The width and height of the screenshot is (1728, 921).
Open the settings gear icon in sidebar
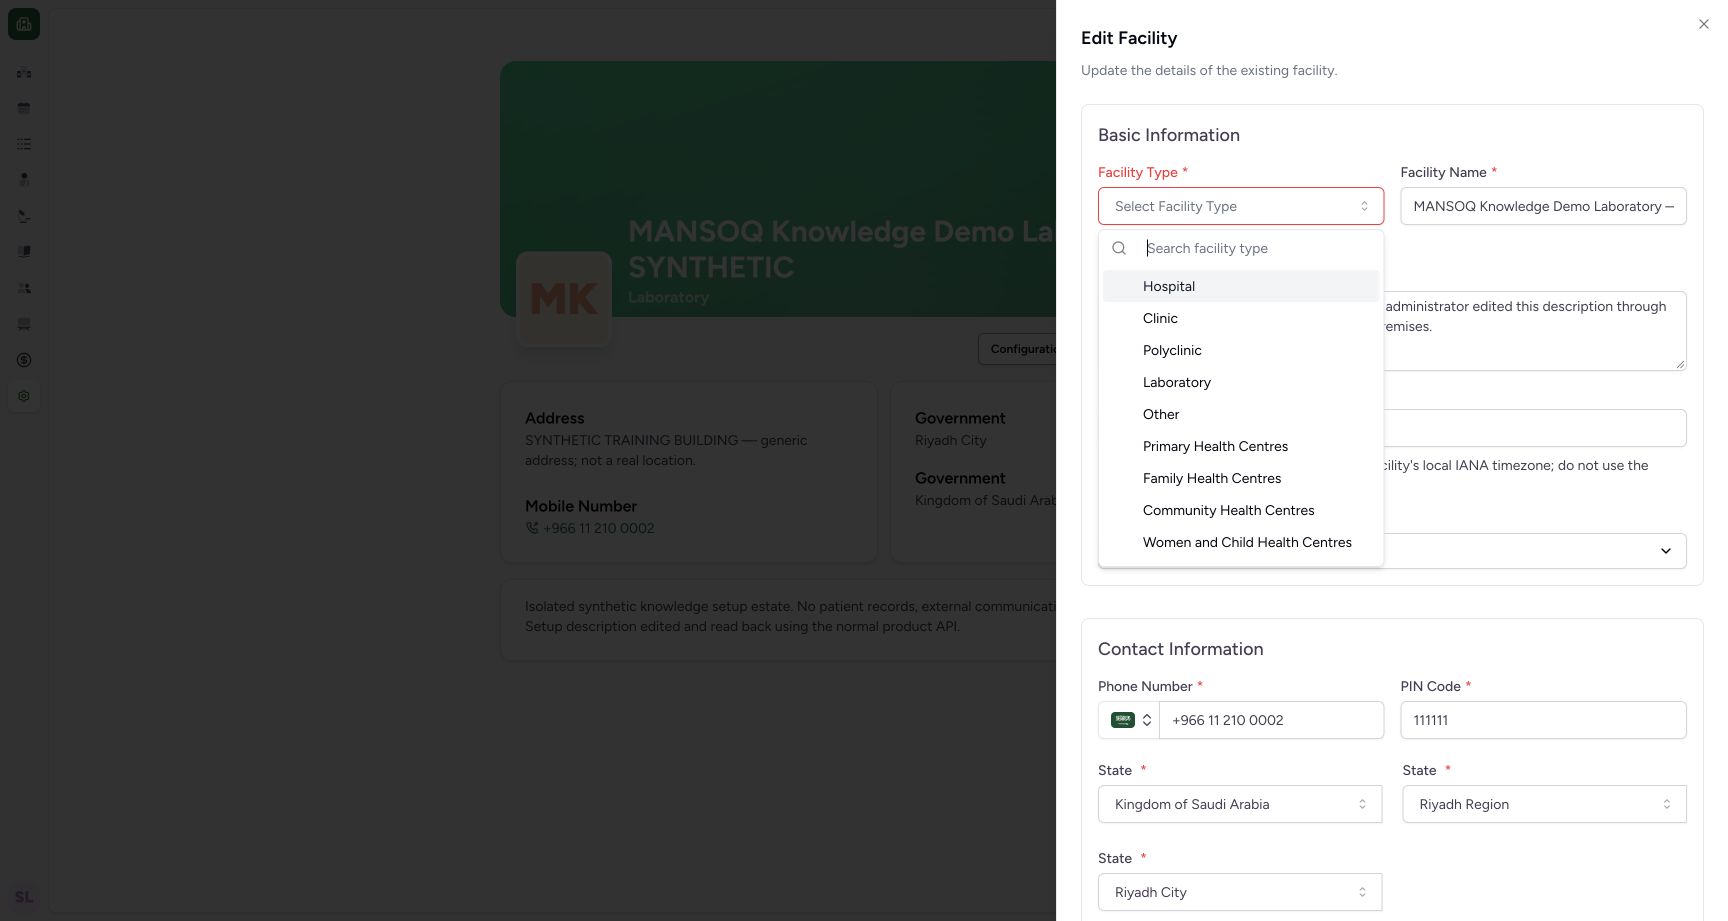(x=24, y=396)
